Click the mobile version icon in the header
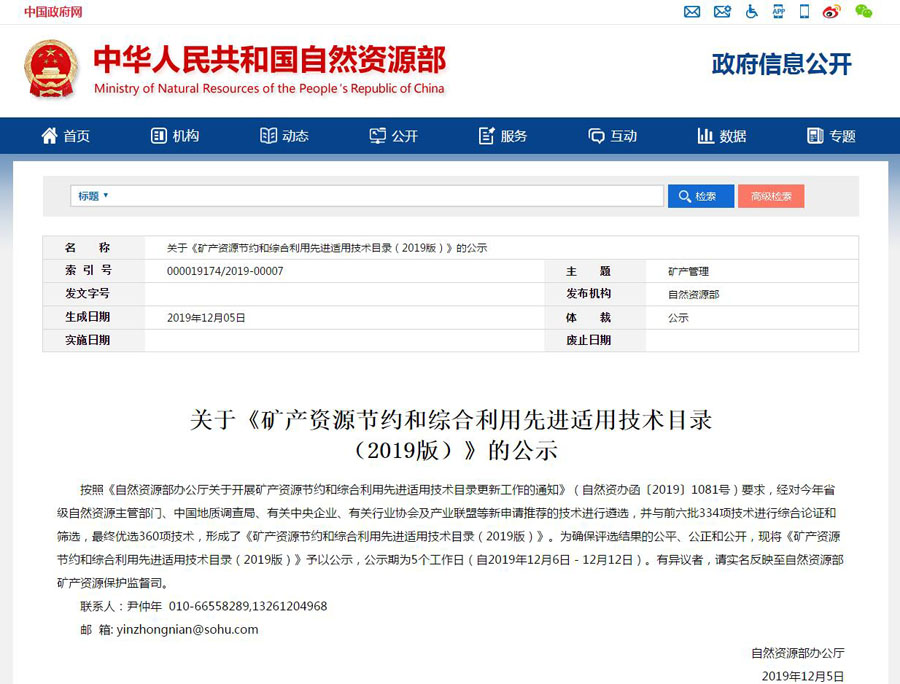Image resolution: width=900 pixels, height=684 pixels. (804, 11)
